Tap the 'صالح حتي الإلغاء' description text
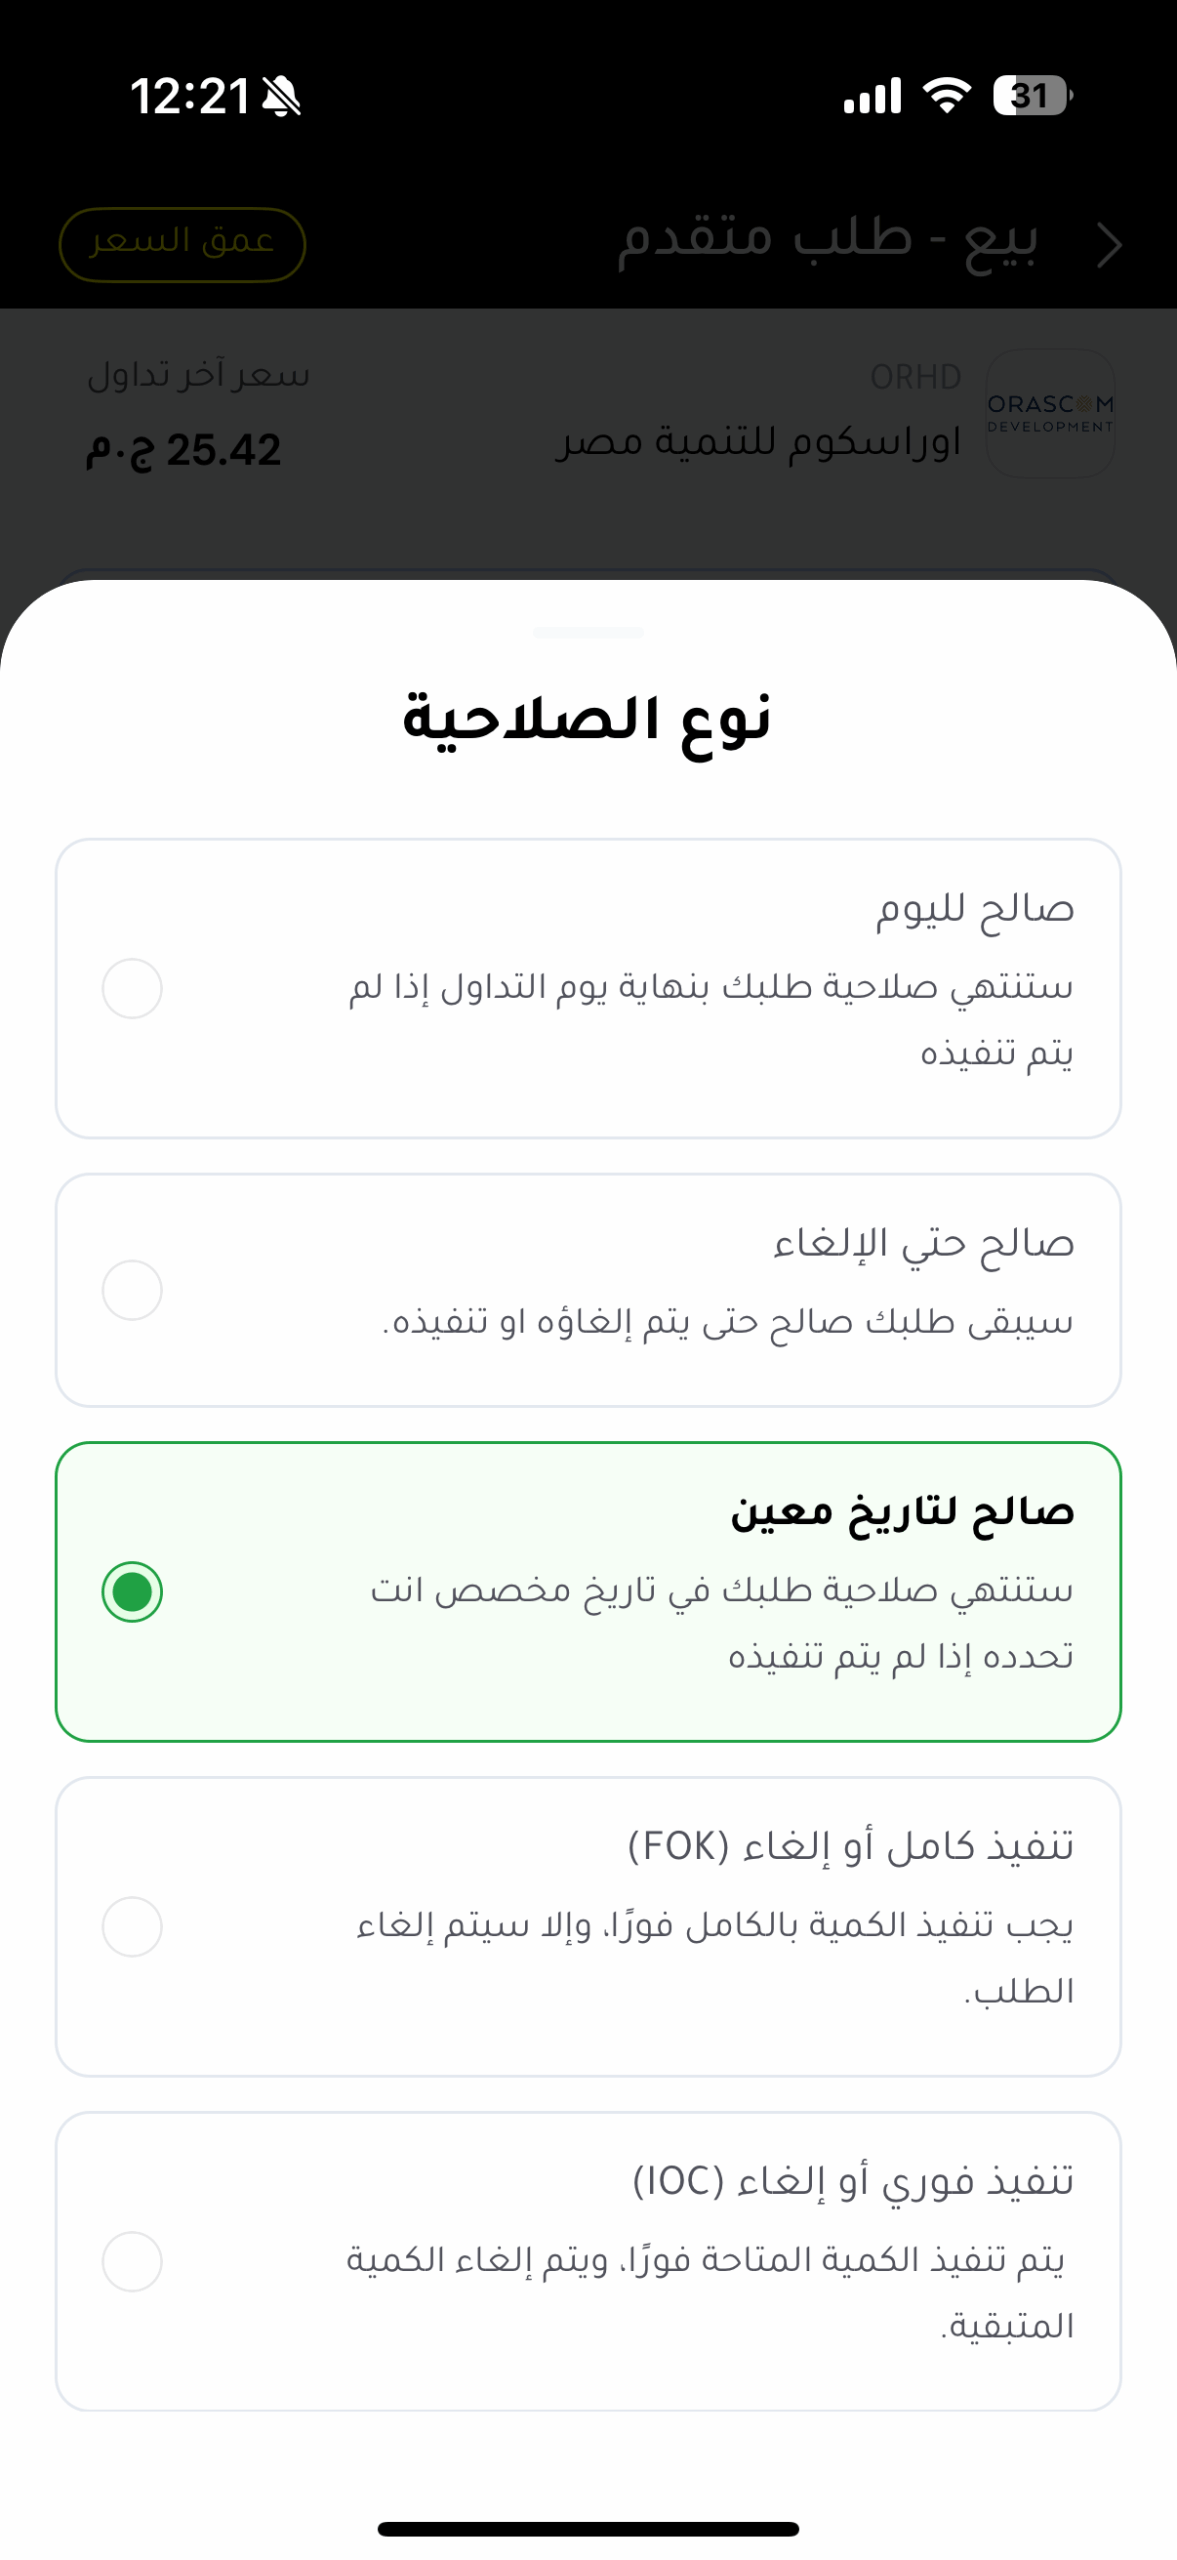 (727, 1322)
